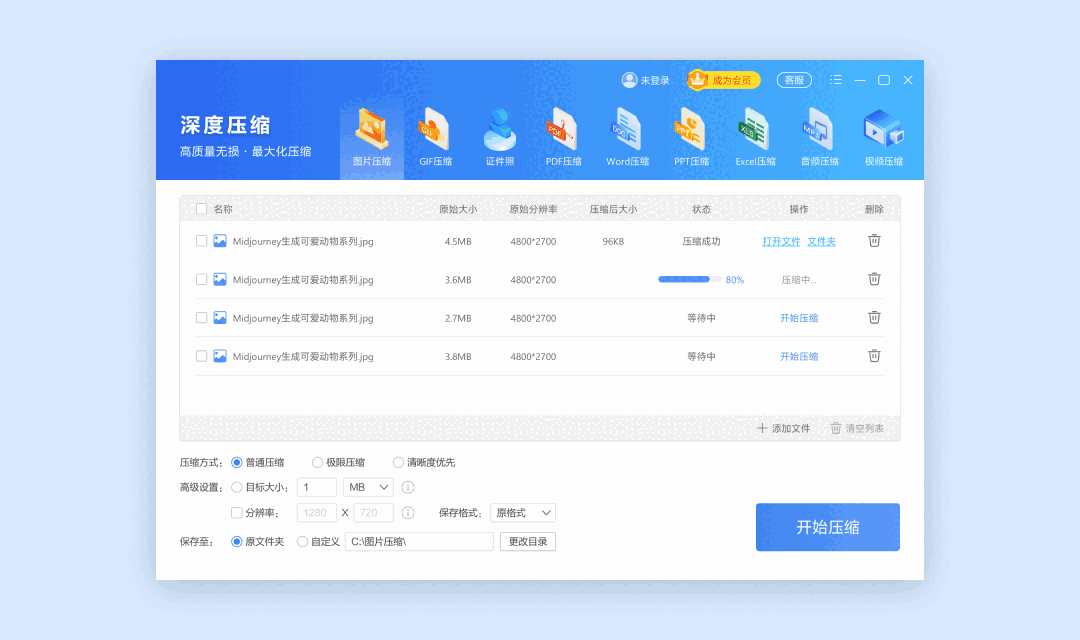Choose the PPT压缩 tool
The image size is (1080, 640).
pyautogui.click(x=691, y=135)
